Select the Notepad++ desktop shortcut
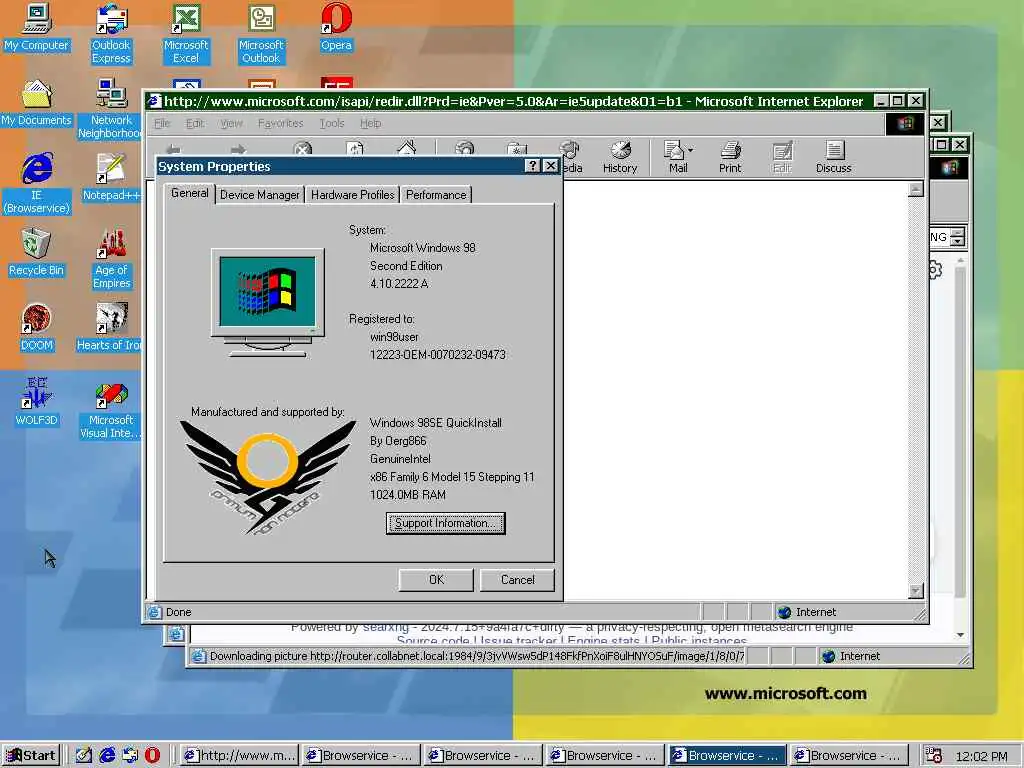This screenshot has height=768, width=1024. [x=111, y=178]
